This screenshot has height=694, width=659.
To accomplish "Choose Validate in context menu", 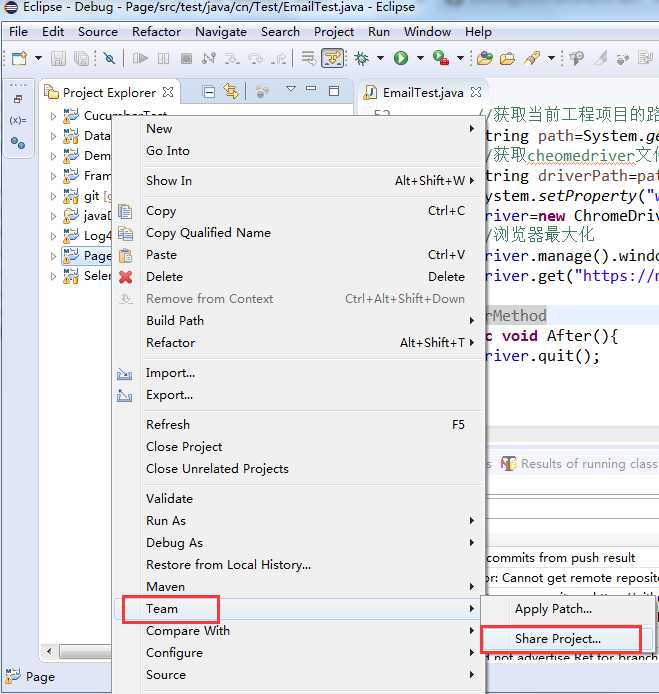I will [x=298, y=499].
